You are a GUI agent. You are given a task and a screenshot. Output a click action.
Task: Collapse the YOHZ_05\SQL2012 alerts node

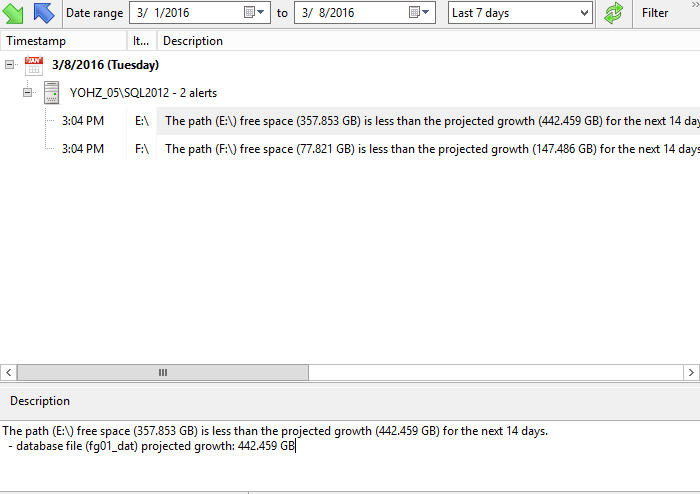coord(29,93)
